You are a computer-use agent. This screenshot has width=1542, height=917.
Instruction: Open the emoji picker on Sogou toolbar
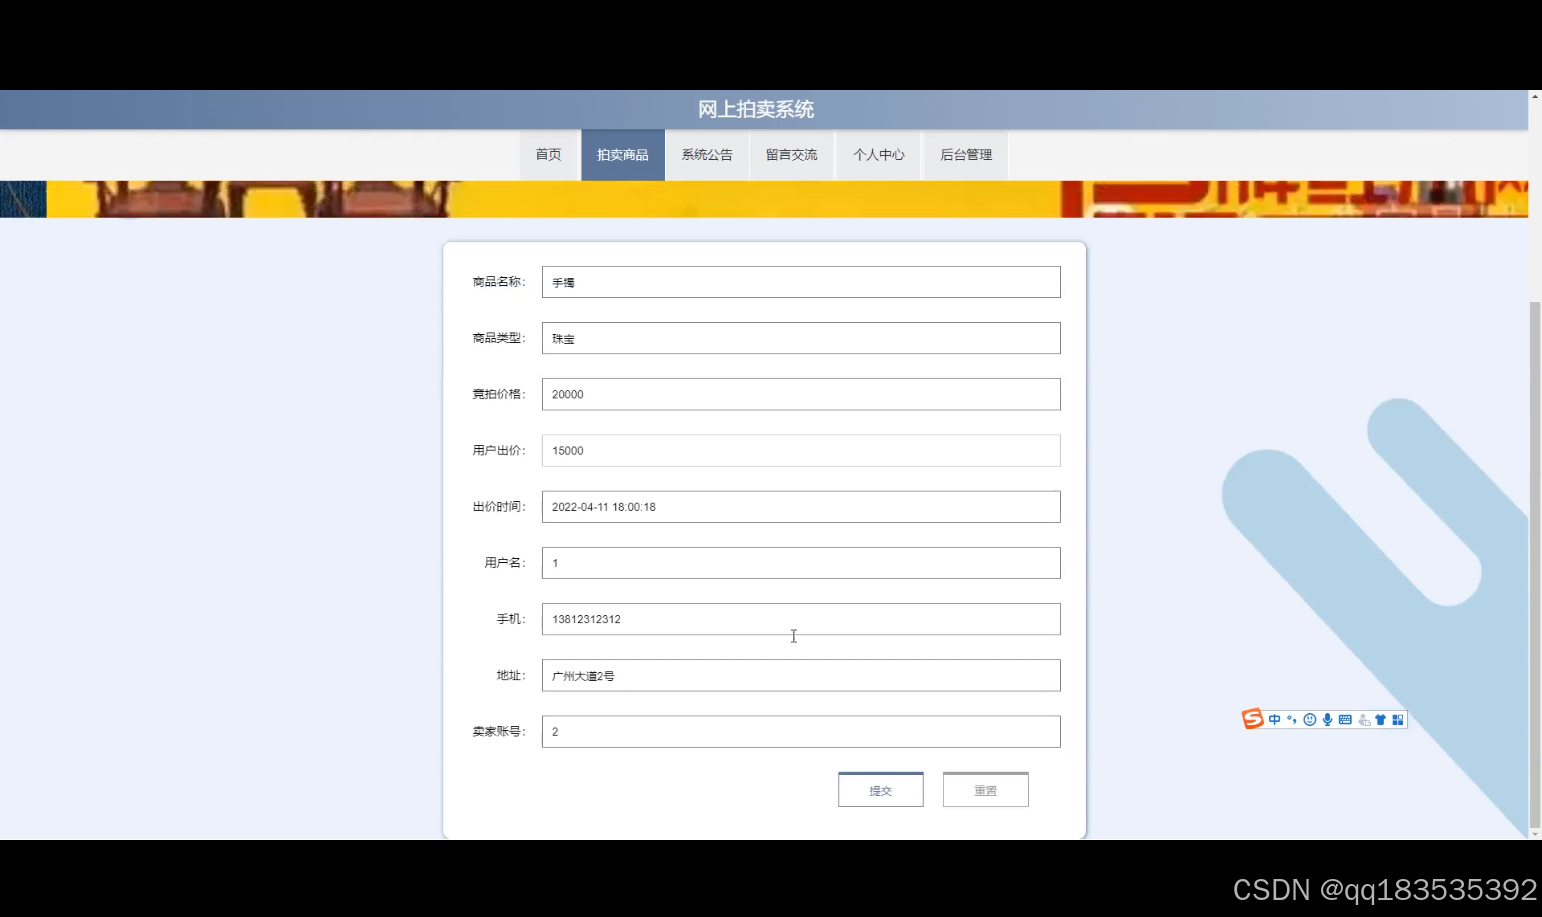(1308, 719)
